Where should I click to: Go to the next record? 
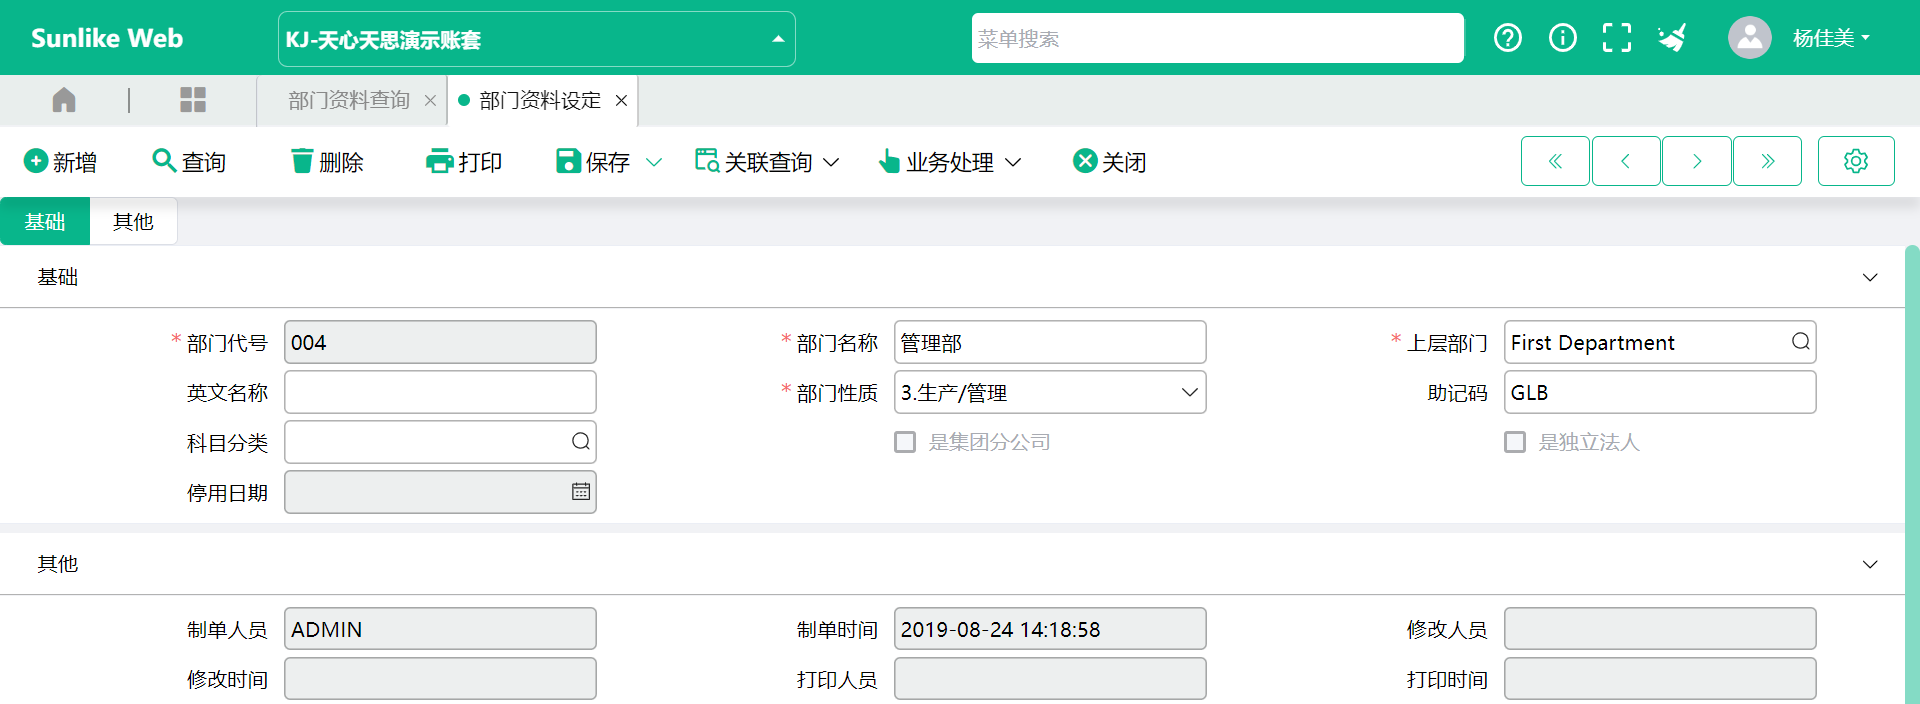coord(1697,161)
